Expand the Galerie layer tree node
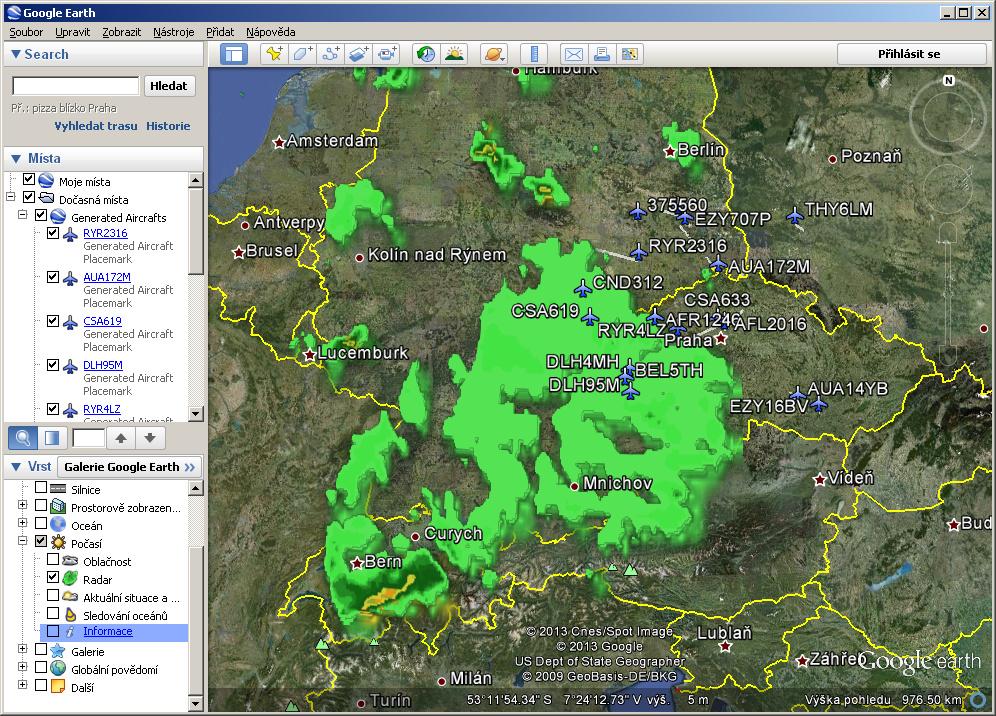The height and width of the screenshot is (716, 996). coord(22,649)
